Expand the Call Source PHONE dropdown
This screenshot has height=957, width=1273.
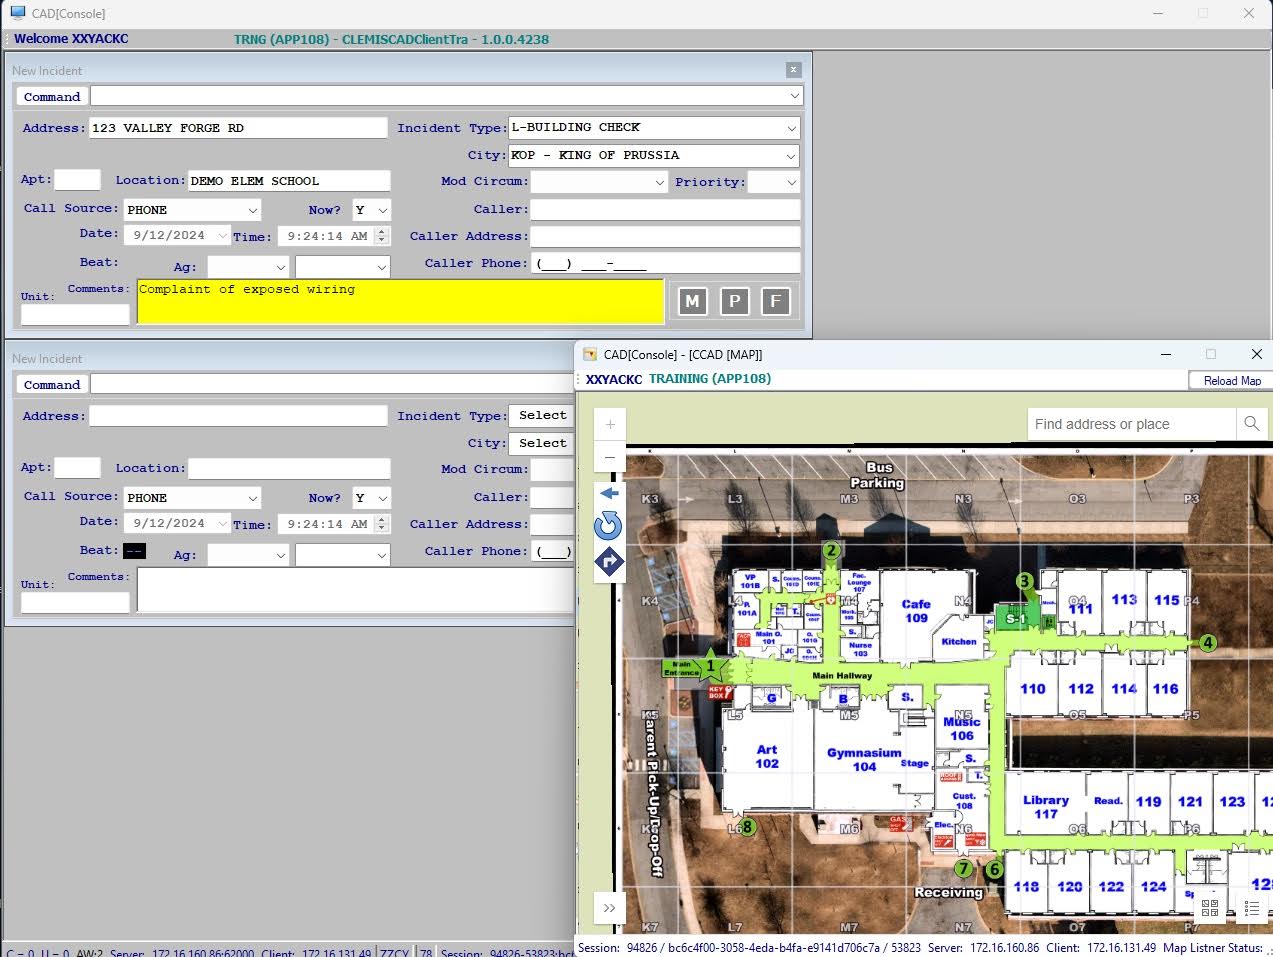coord(253,210)
